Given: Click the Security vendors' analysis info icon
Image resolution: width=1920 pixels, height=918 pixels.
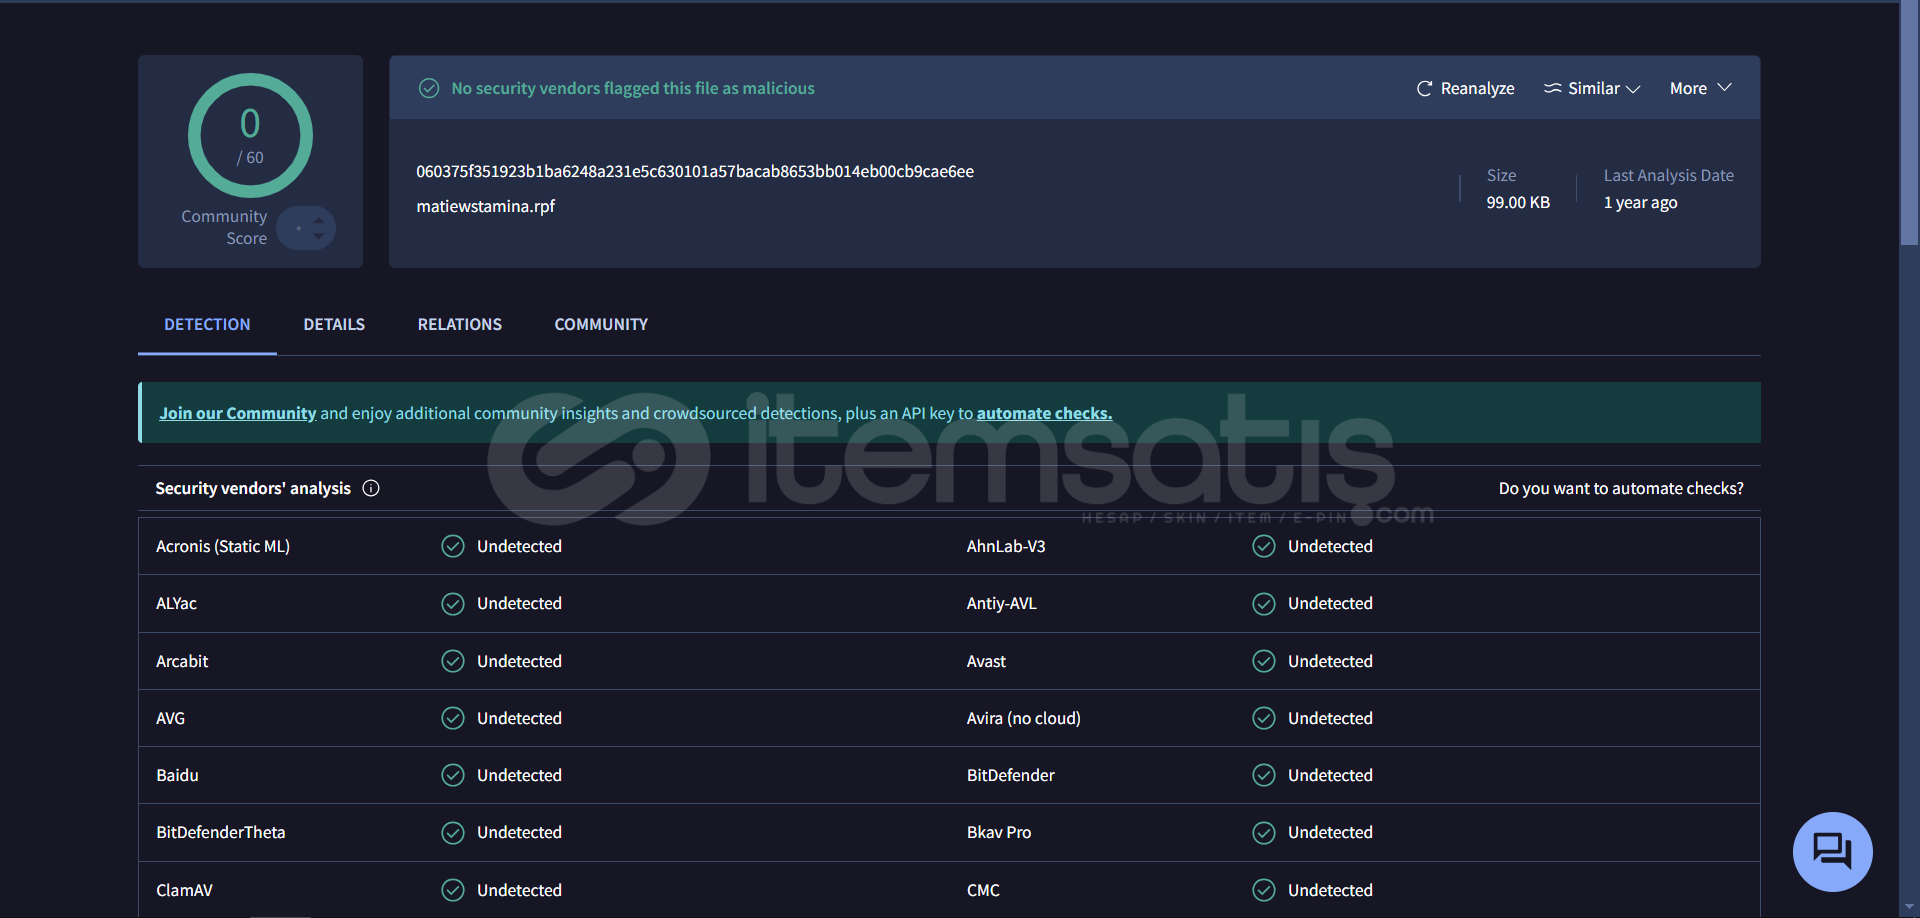Looking at the screenshot, I should pyautogui.click(x=371, y=488).
